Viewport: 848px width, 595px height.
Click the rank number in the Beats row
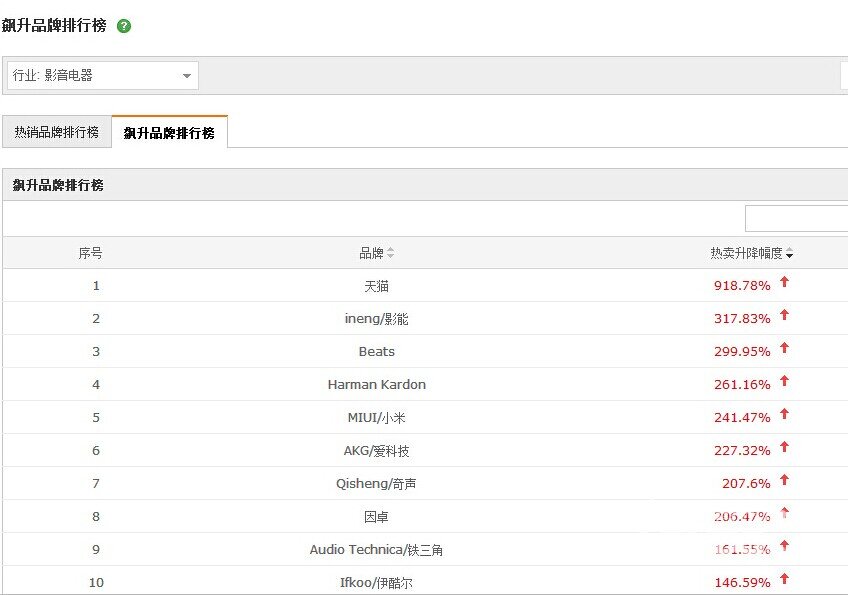click(96, 352)
